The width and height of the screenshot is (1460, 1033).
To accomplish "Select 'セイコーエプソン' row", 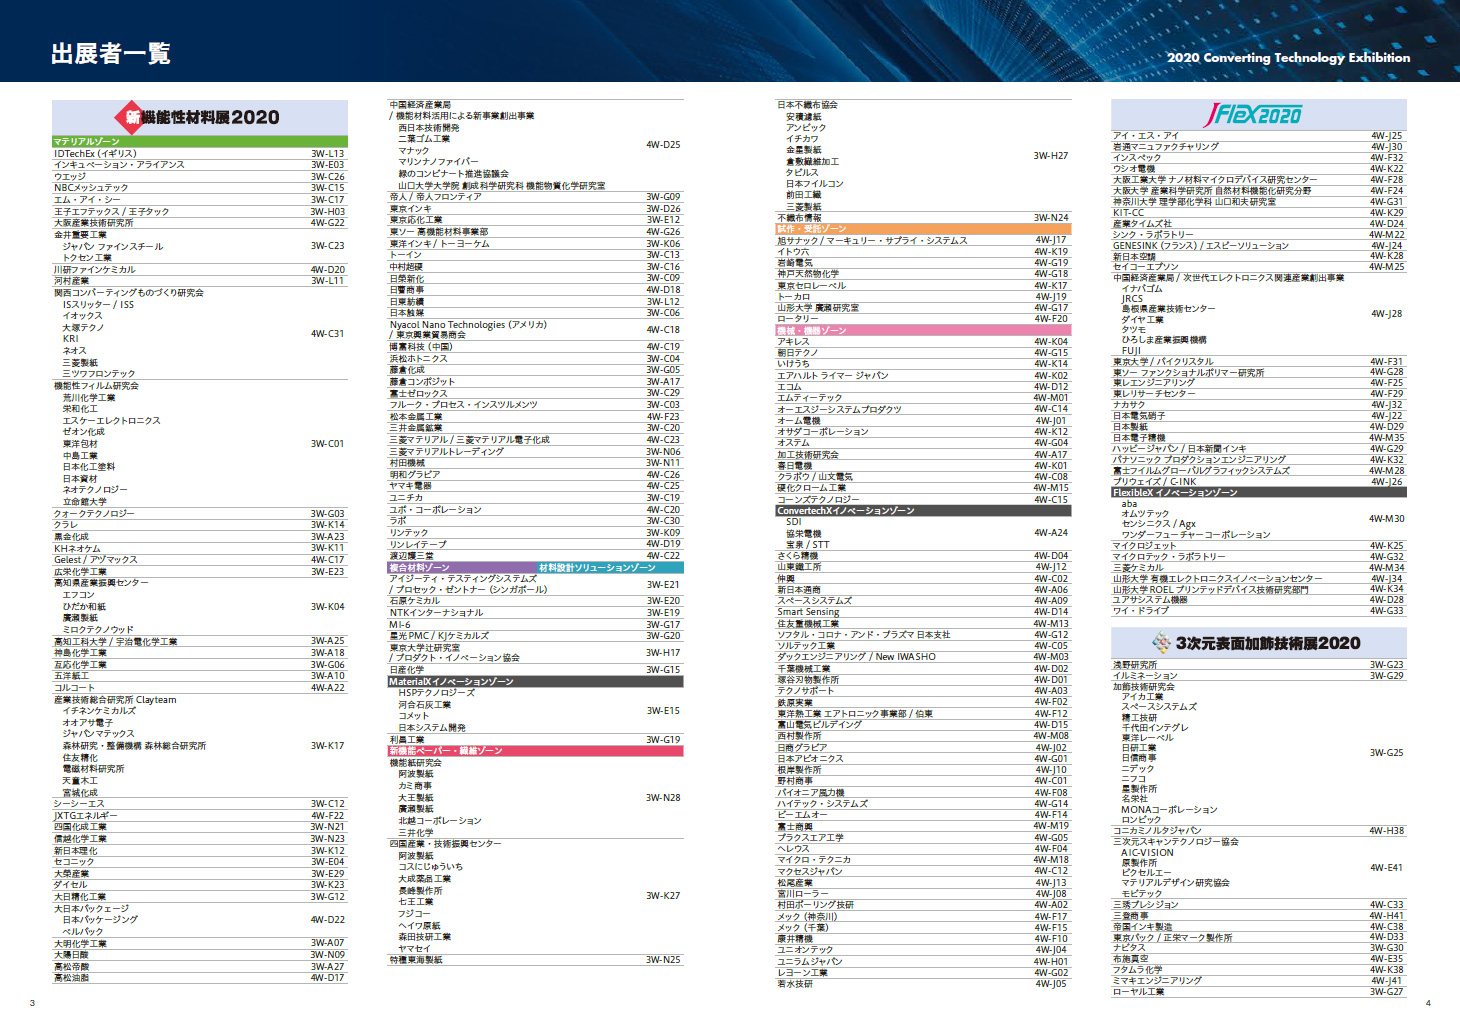I will coord(1259,267).
